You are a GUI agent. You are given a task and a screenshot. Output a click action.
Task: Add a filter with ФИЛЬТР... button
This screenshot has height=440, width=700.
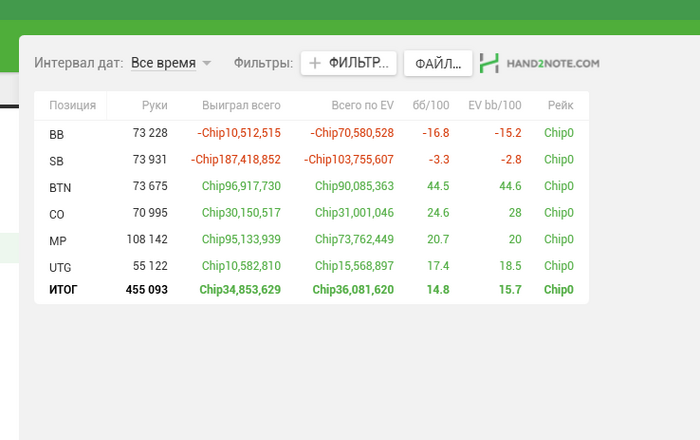coord(349,63)
